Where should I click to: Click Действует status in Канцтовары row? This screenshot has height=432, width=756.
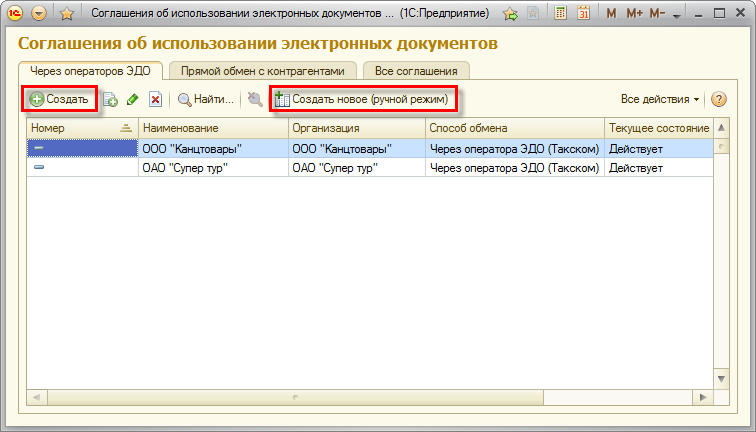(659, 148)
